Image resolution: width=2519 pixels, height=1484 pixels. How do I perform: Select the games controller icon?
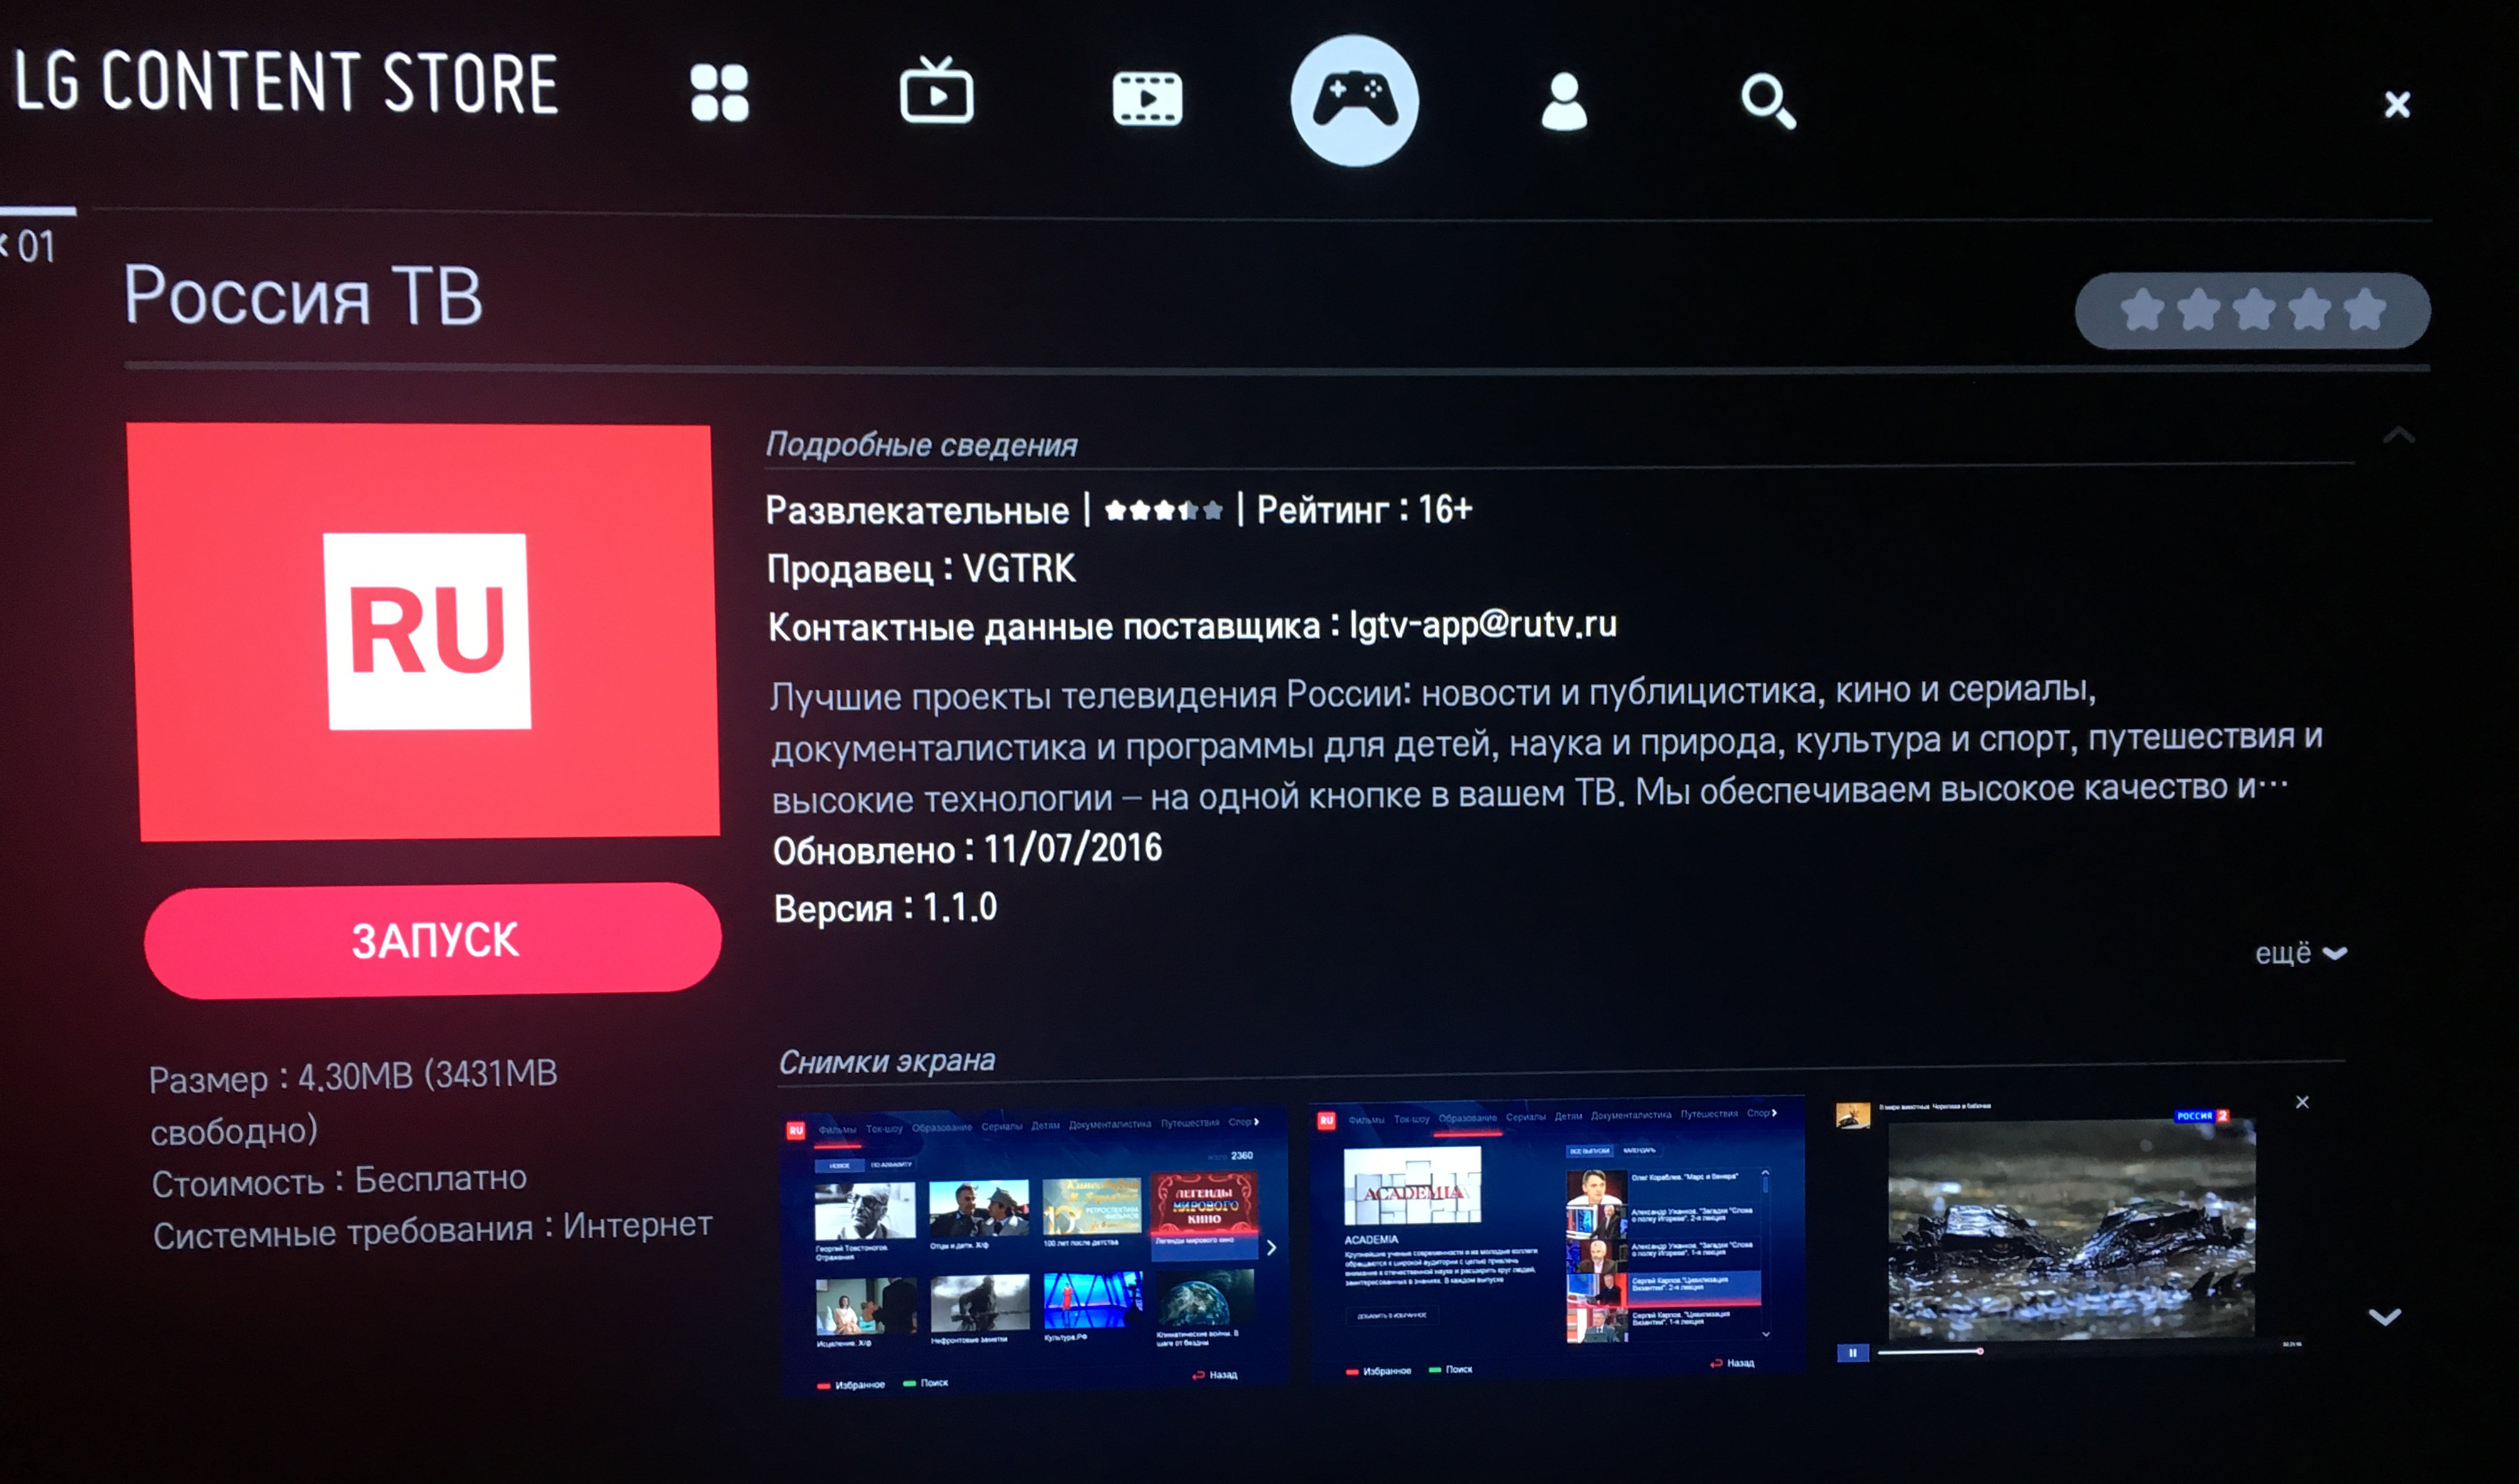(x=1354, y=100)
